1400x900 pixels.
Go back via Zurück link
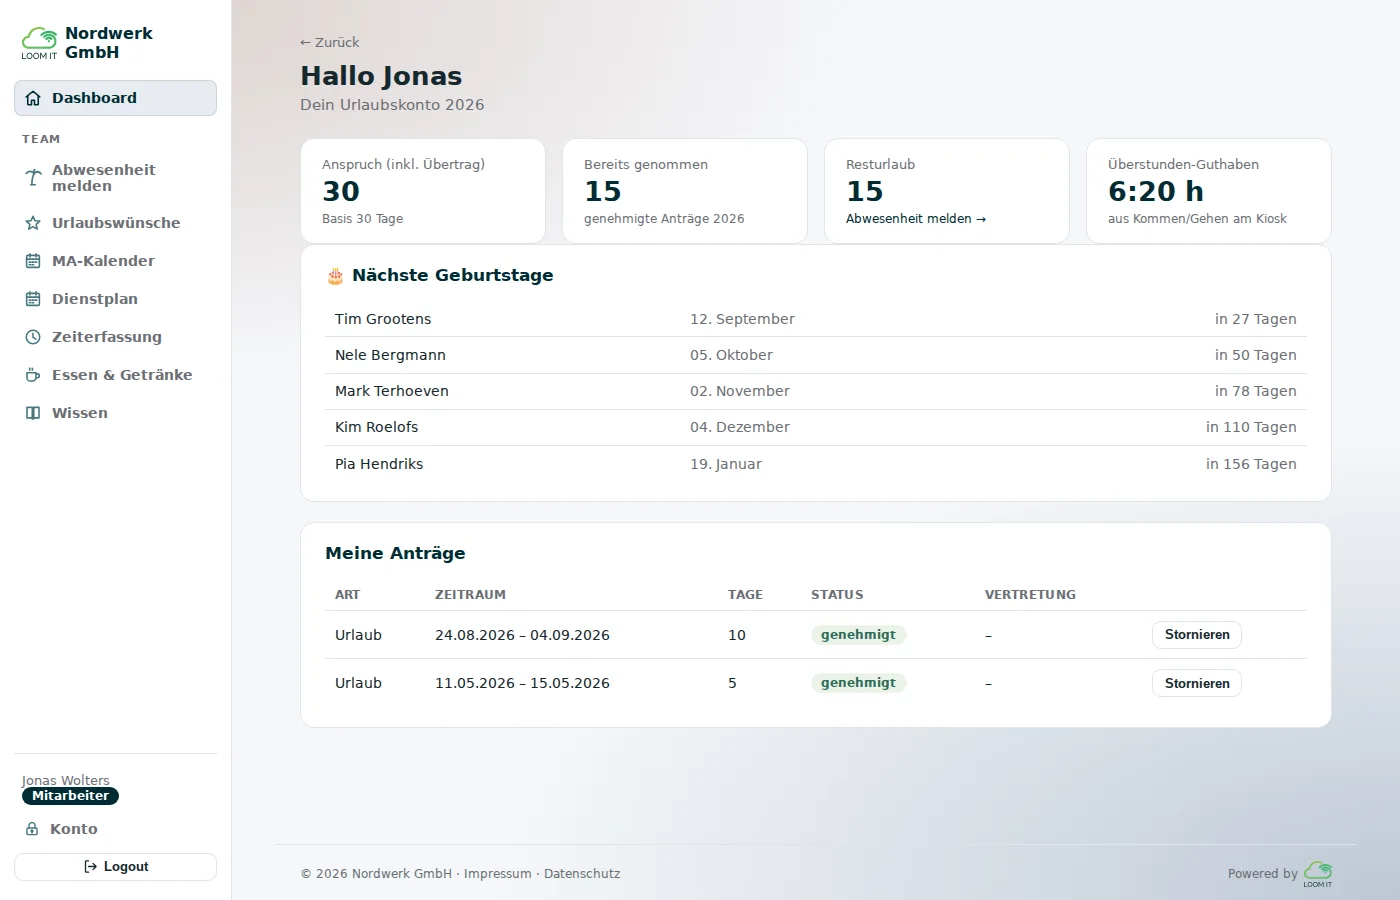329,42
